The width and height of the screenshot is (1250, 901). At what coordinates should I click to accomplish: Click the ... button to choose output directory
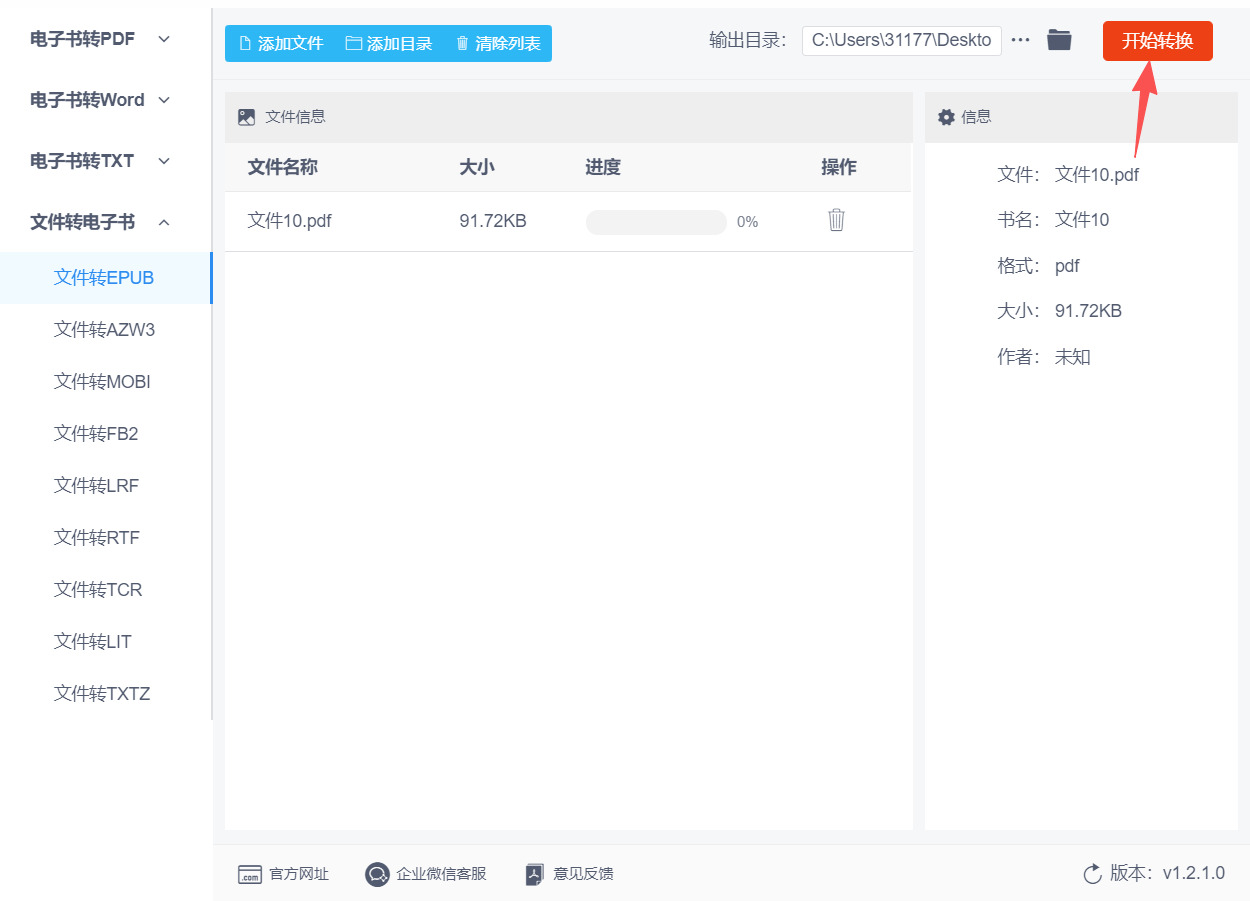(1020, 40)
